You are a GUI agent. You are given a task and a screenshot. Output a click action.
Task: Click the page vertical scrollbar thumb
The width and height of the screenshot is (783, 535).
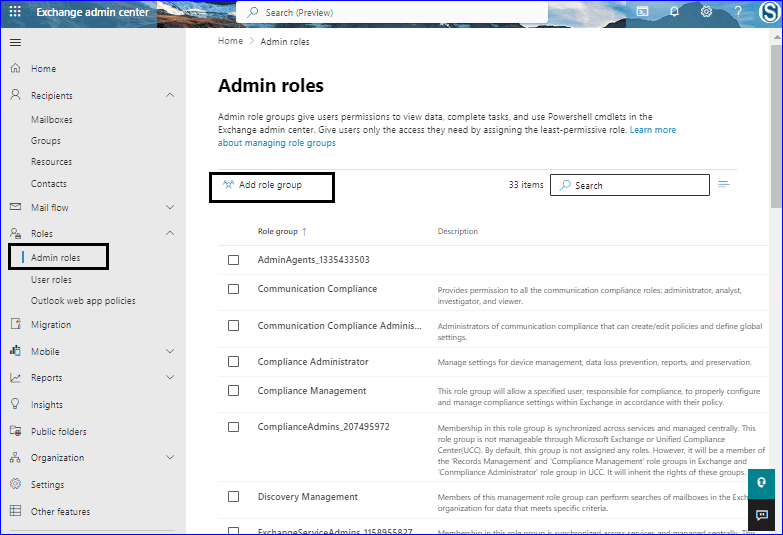coord(776,125)
